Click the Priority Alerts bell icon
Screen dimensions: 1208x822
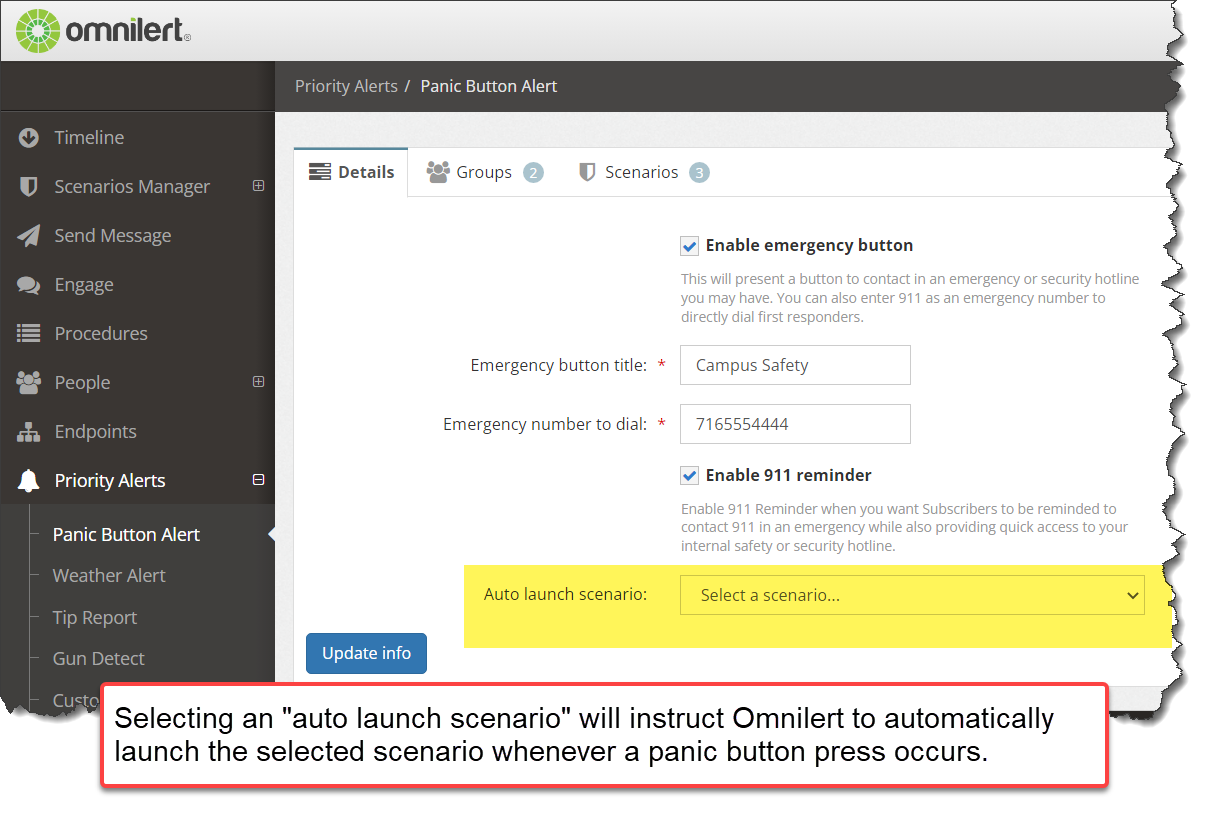[x=29, y=481]
